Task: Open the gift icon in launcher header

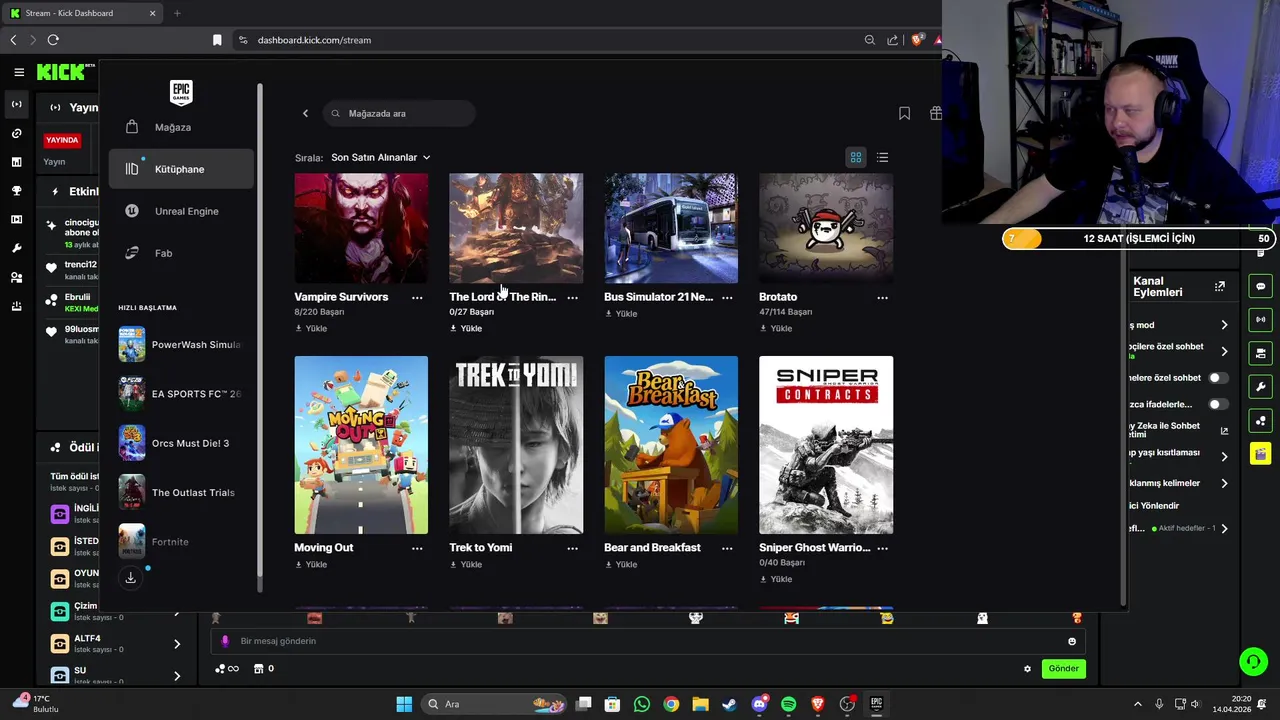Action: point(935,113)
